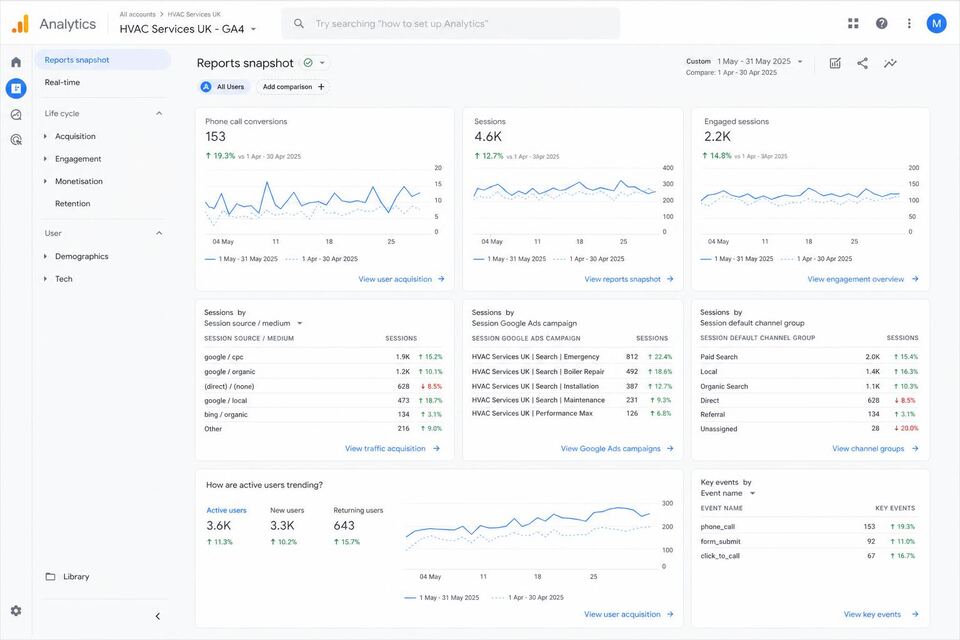Open the Event name dimension dropdown
960x640 pixels.
[727, 493]
